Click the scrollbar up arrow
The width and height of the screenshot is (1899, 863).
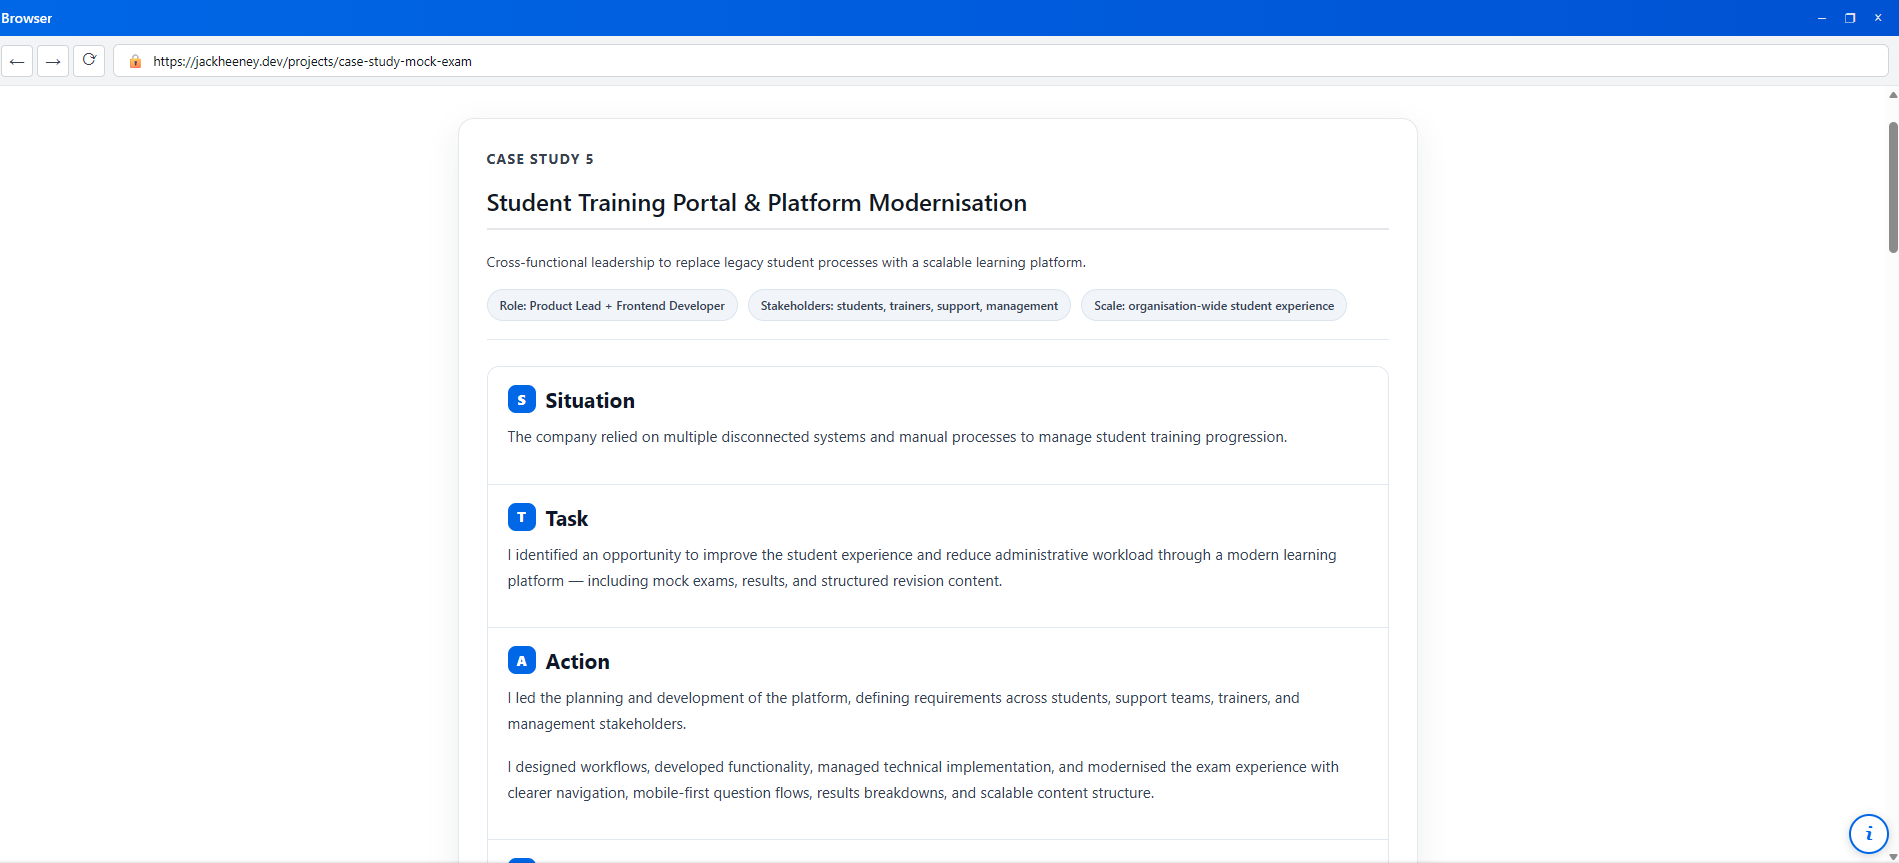1893,95
